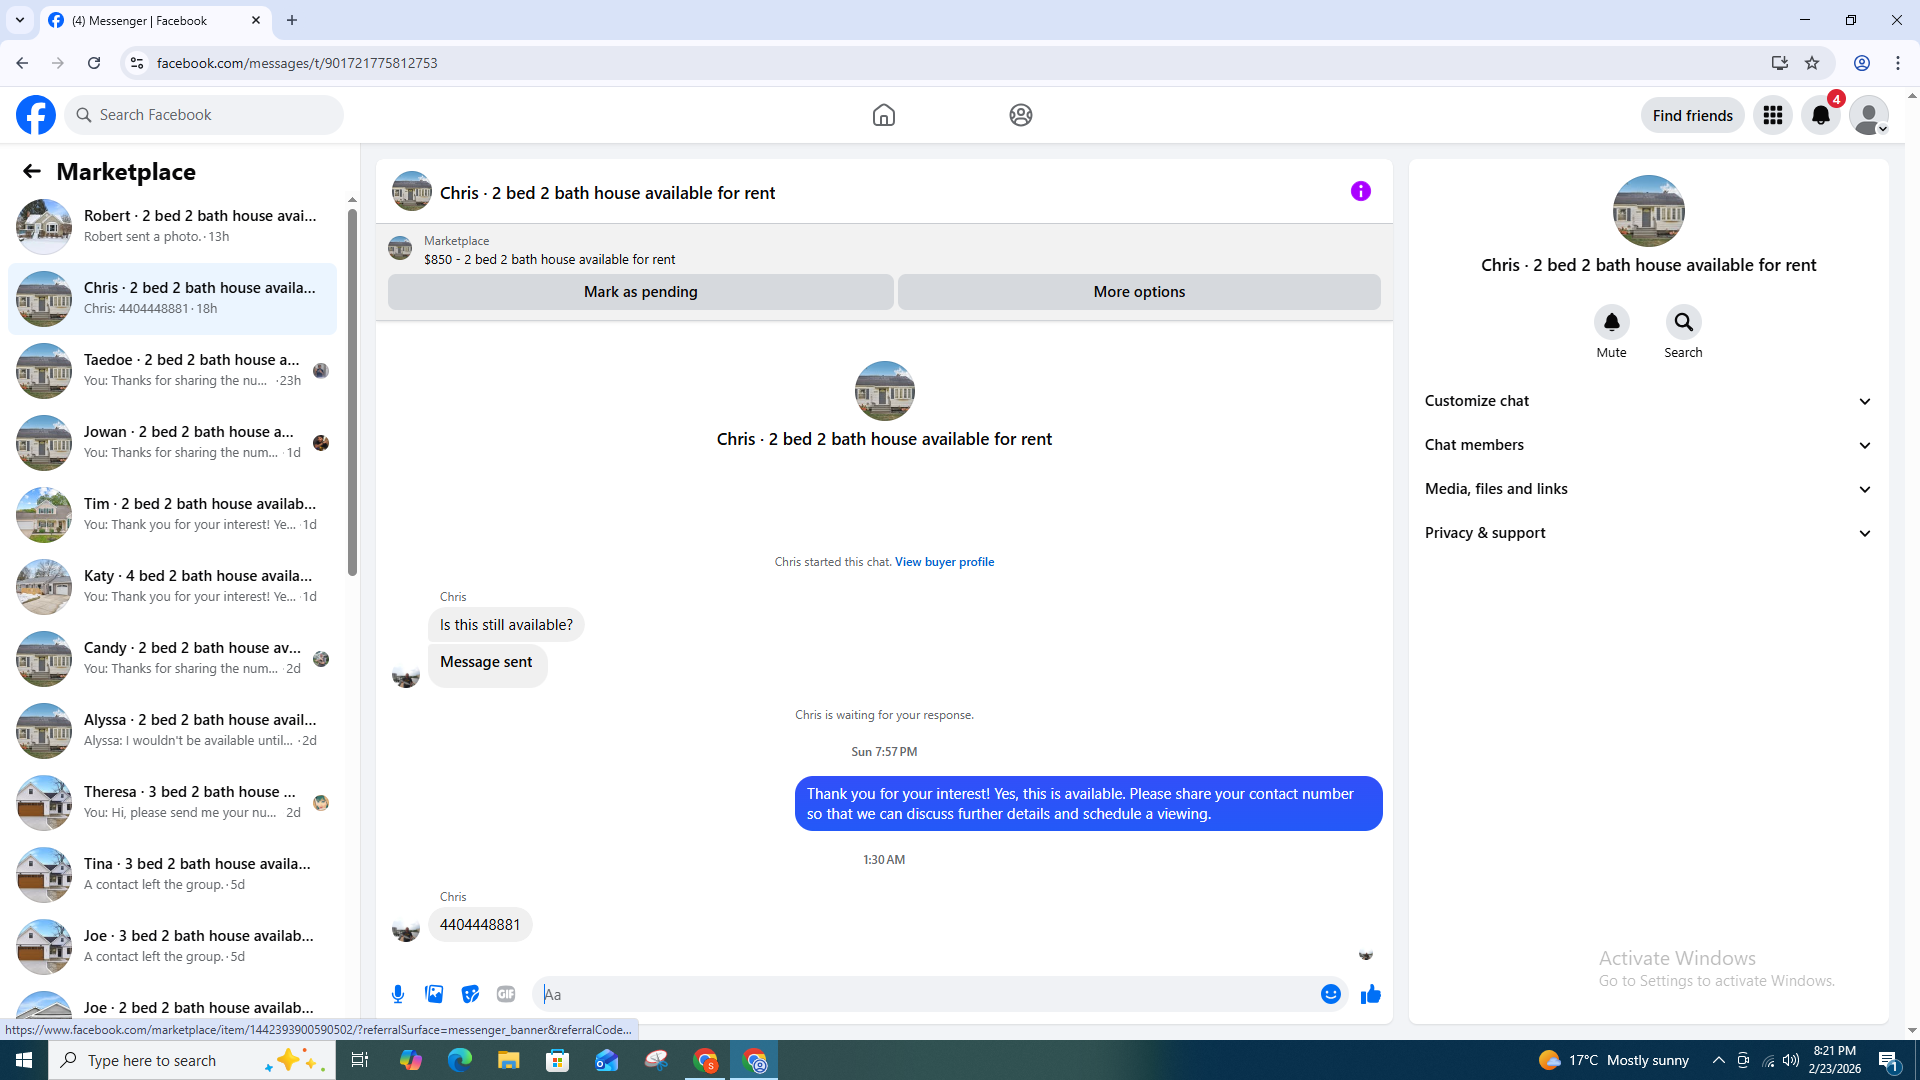The height and width of the screenshot is (1080, 1920).
Task: Expand Privacy & support section
Action: [1647, 533]
